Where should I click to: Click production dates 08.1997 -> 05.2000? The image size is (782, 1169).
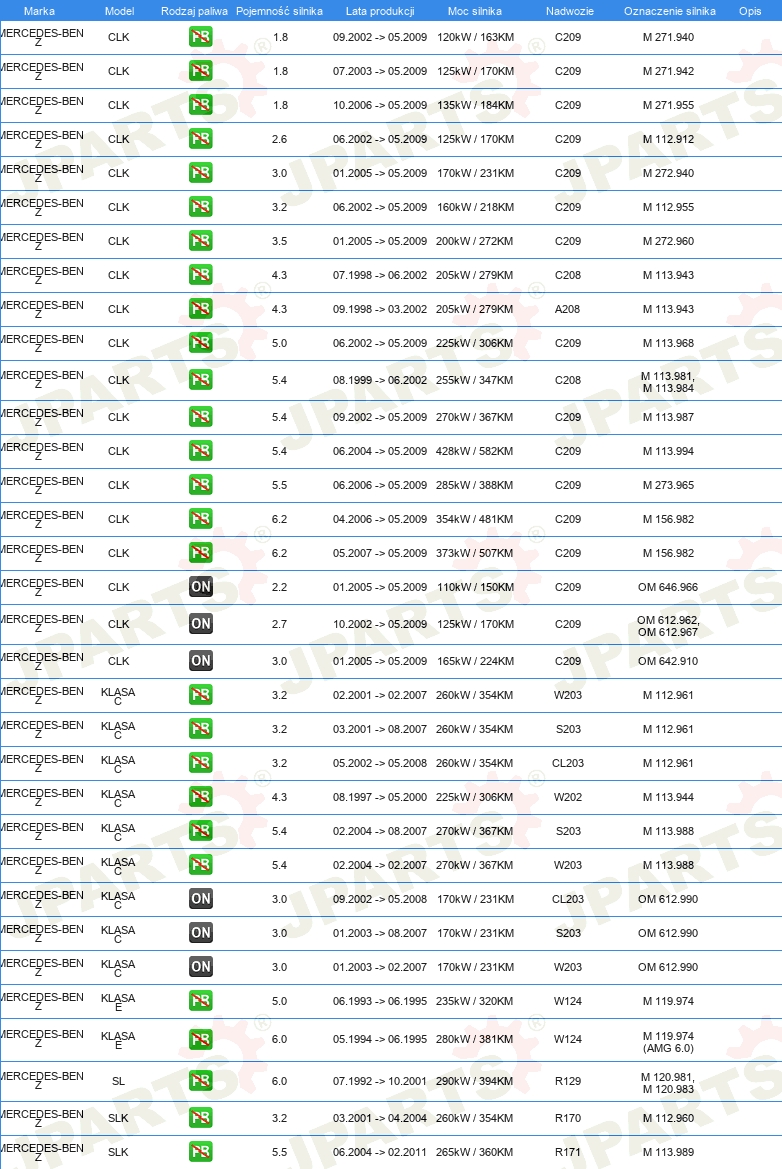click(x=380, y=797)
